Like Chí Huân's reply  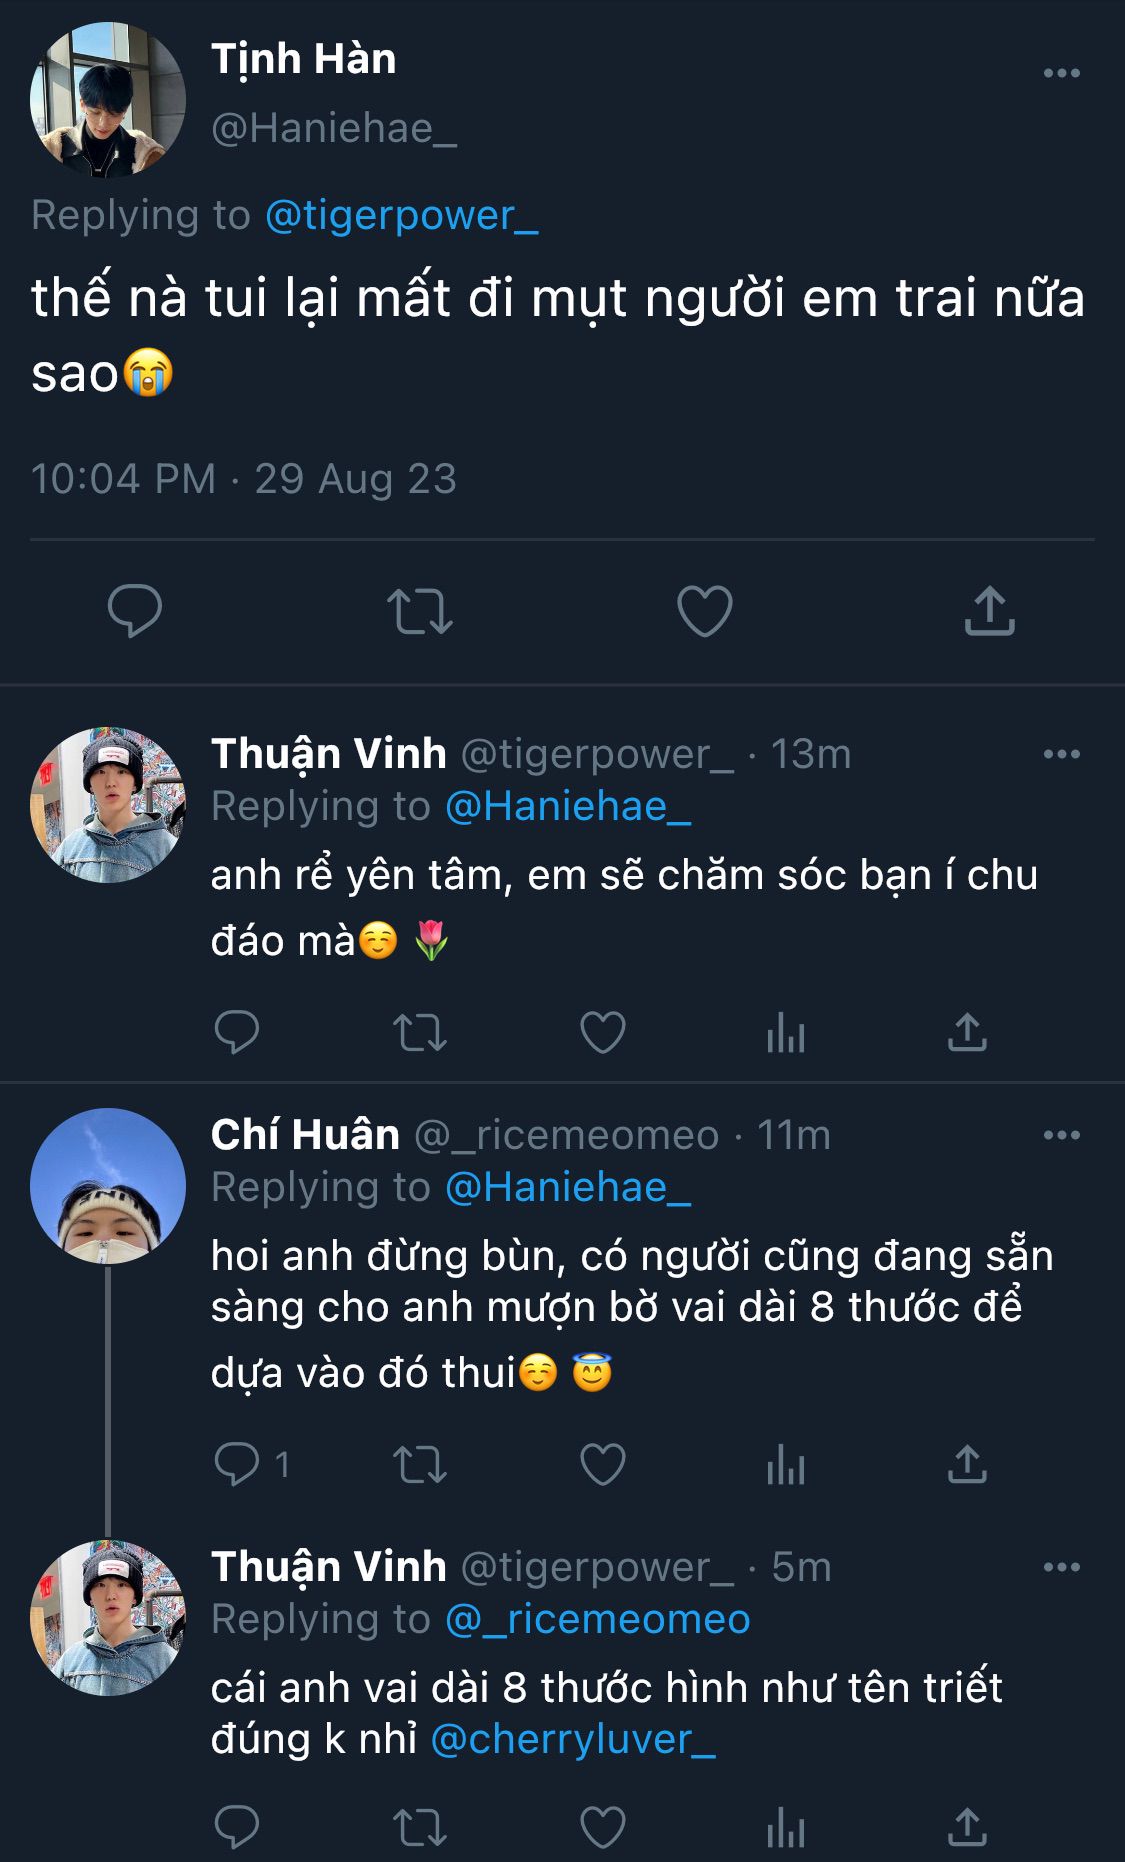(602, 1465)
